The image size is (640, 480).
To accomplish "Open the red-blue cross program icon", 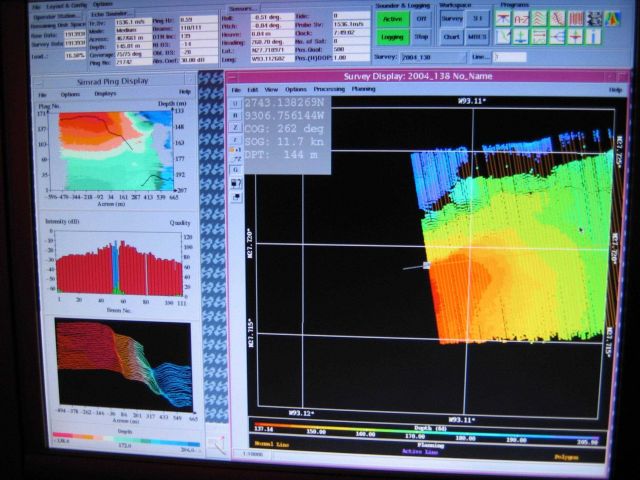I will [576, 37].
